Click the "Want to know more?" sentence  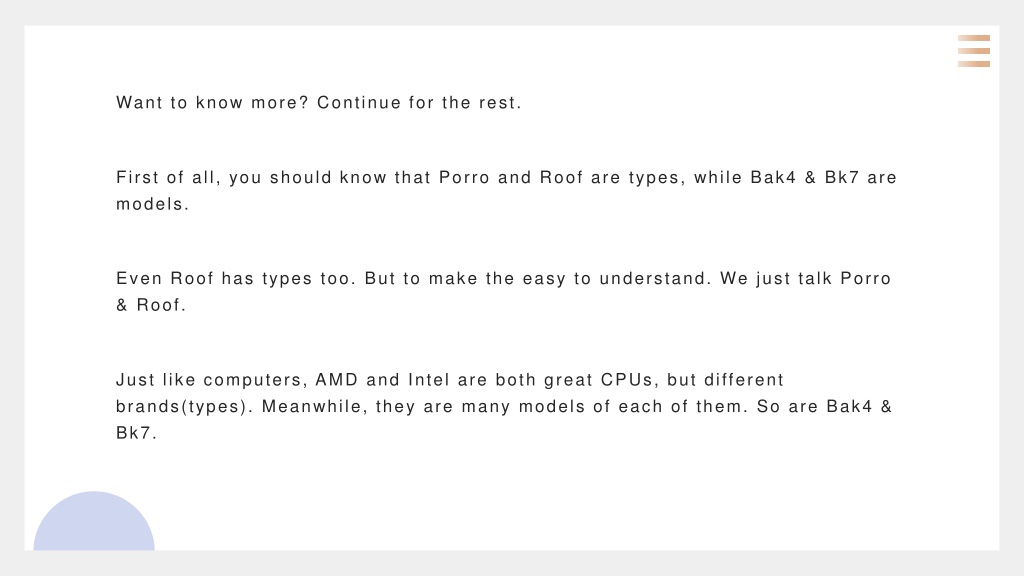(212, 103)
